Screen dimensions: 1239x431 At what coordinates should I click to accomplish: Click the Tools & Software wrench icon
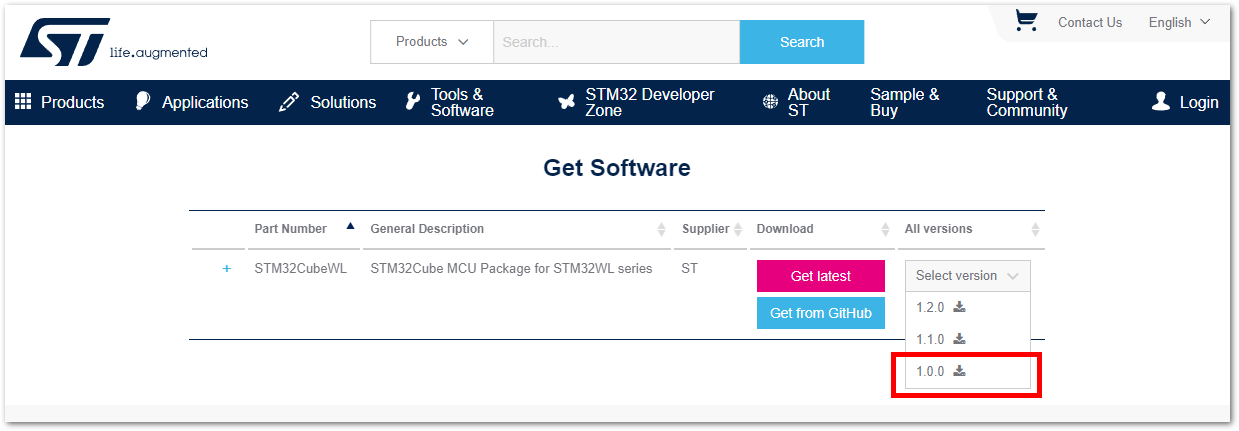pos(412,102)
